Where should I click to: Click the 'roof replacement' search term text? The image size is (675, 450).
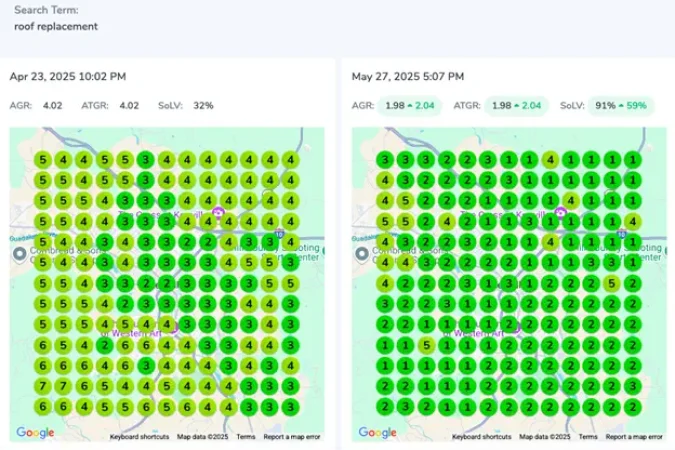click(56, 26)
